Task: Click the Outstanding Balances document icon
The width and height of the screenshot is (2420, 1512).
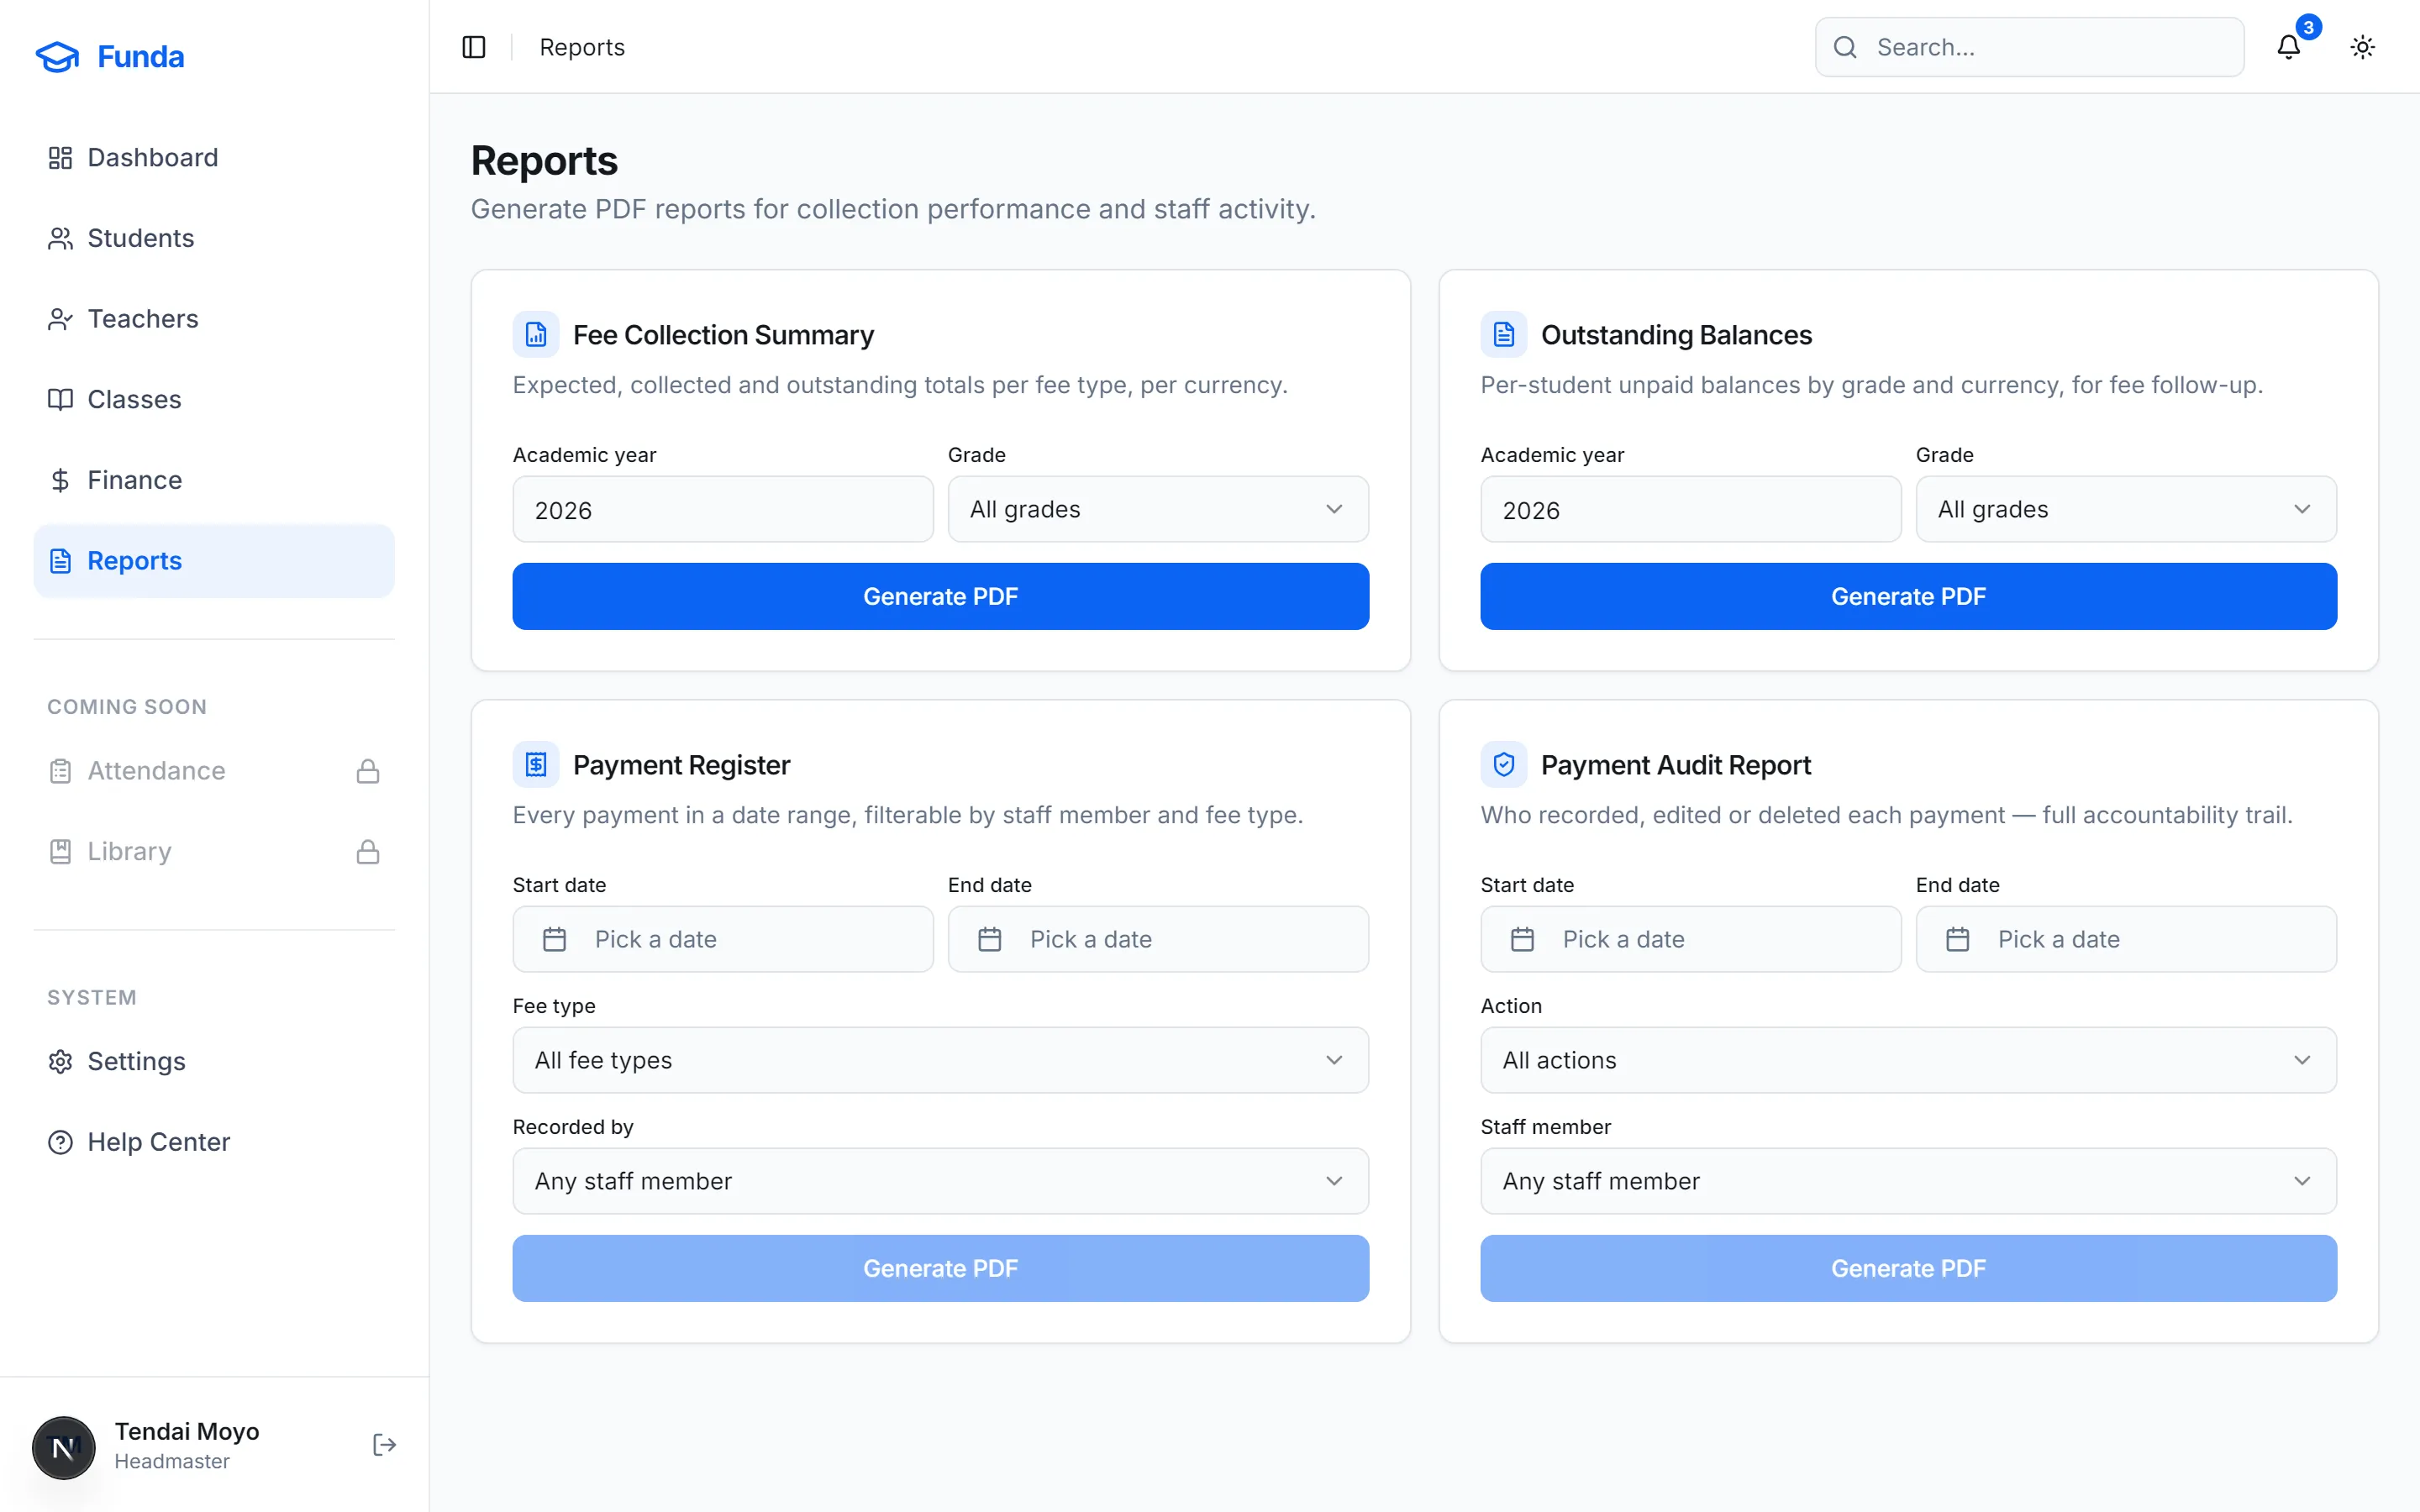Action: (x=1504, y=334)
